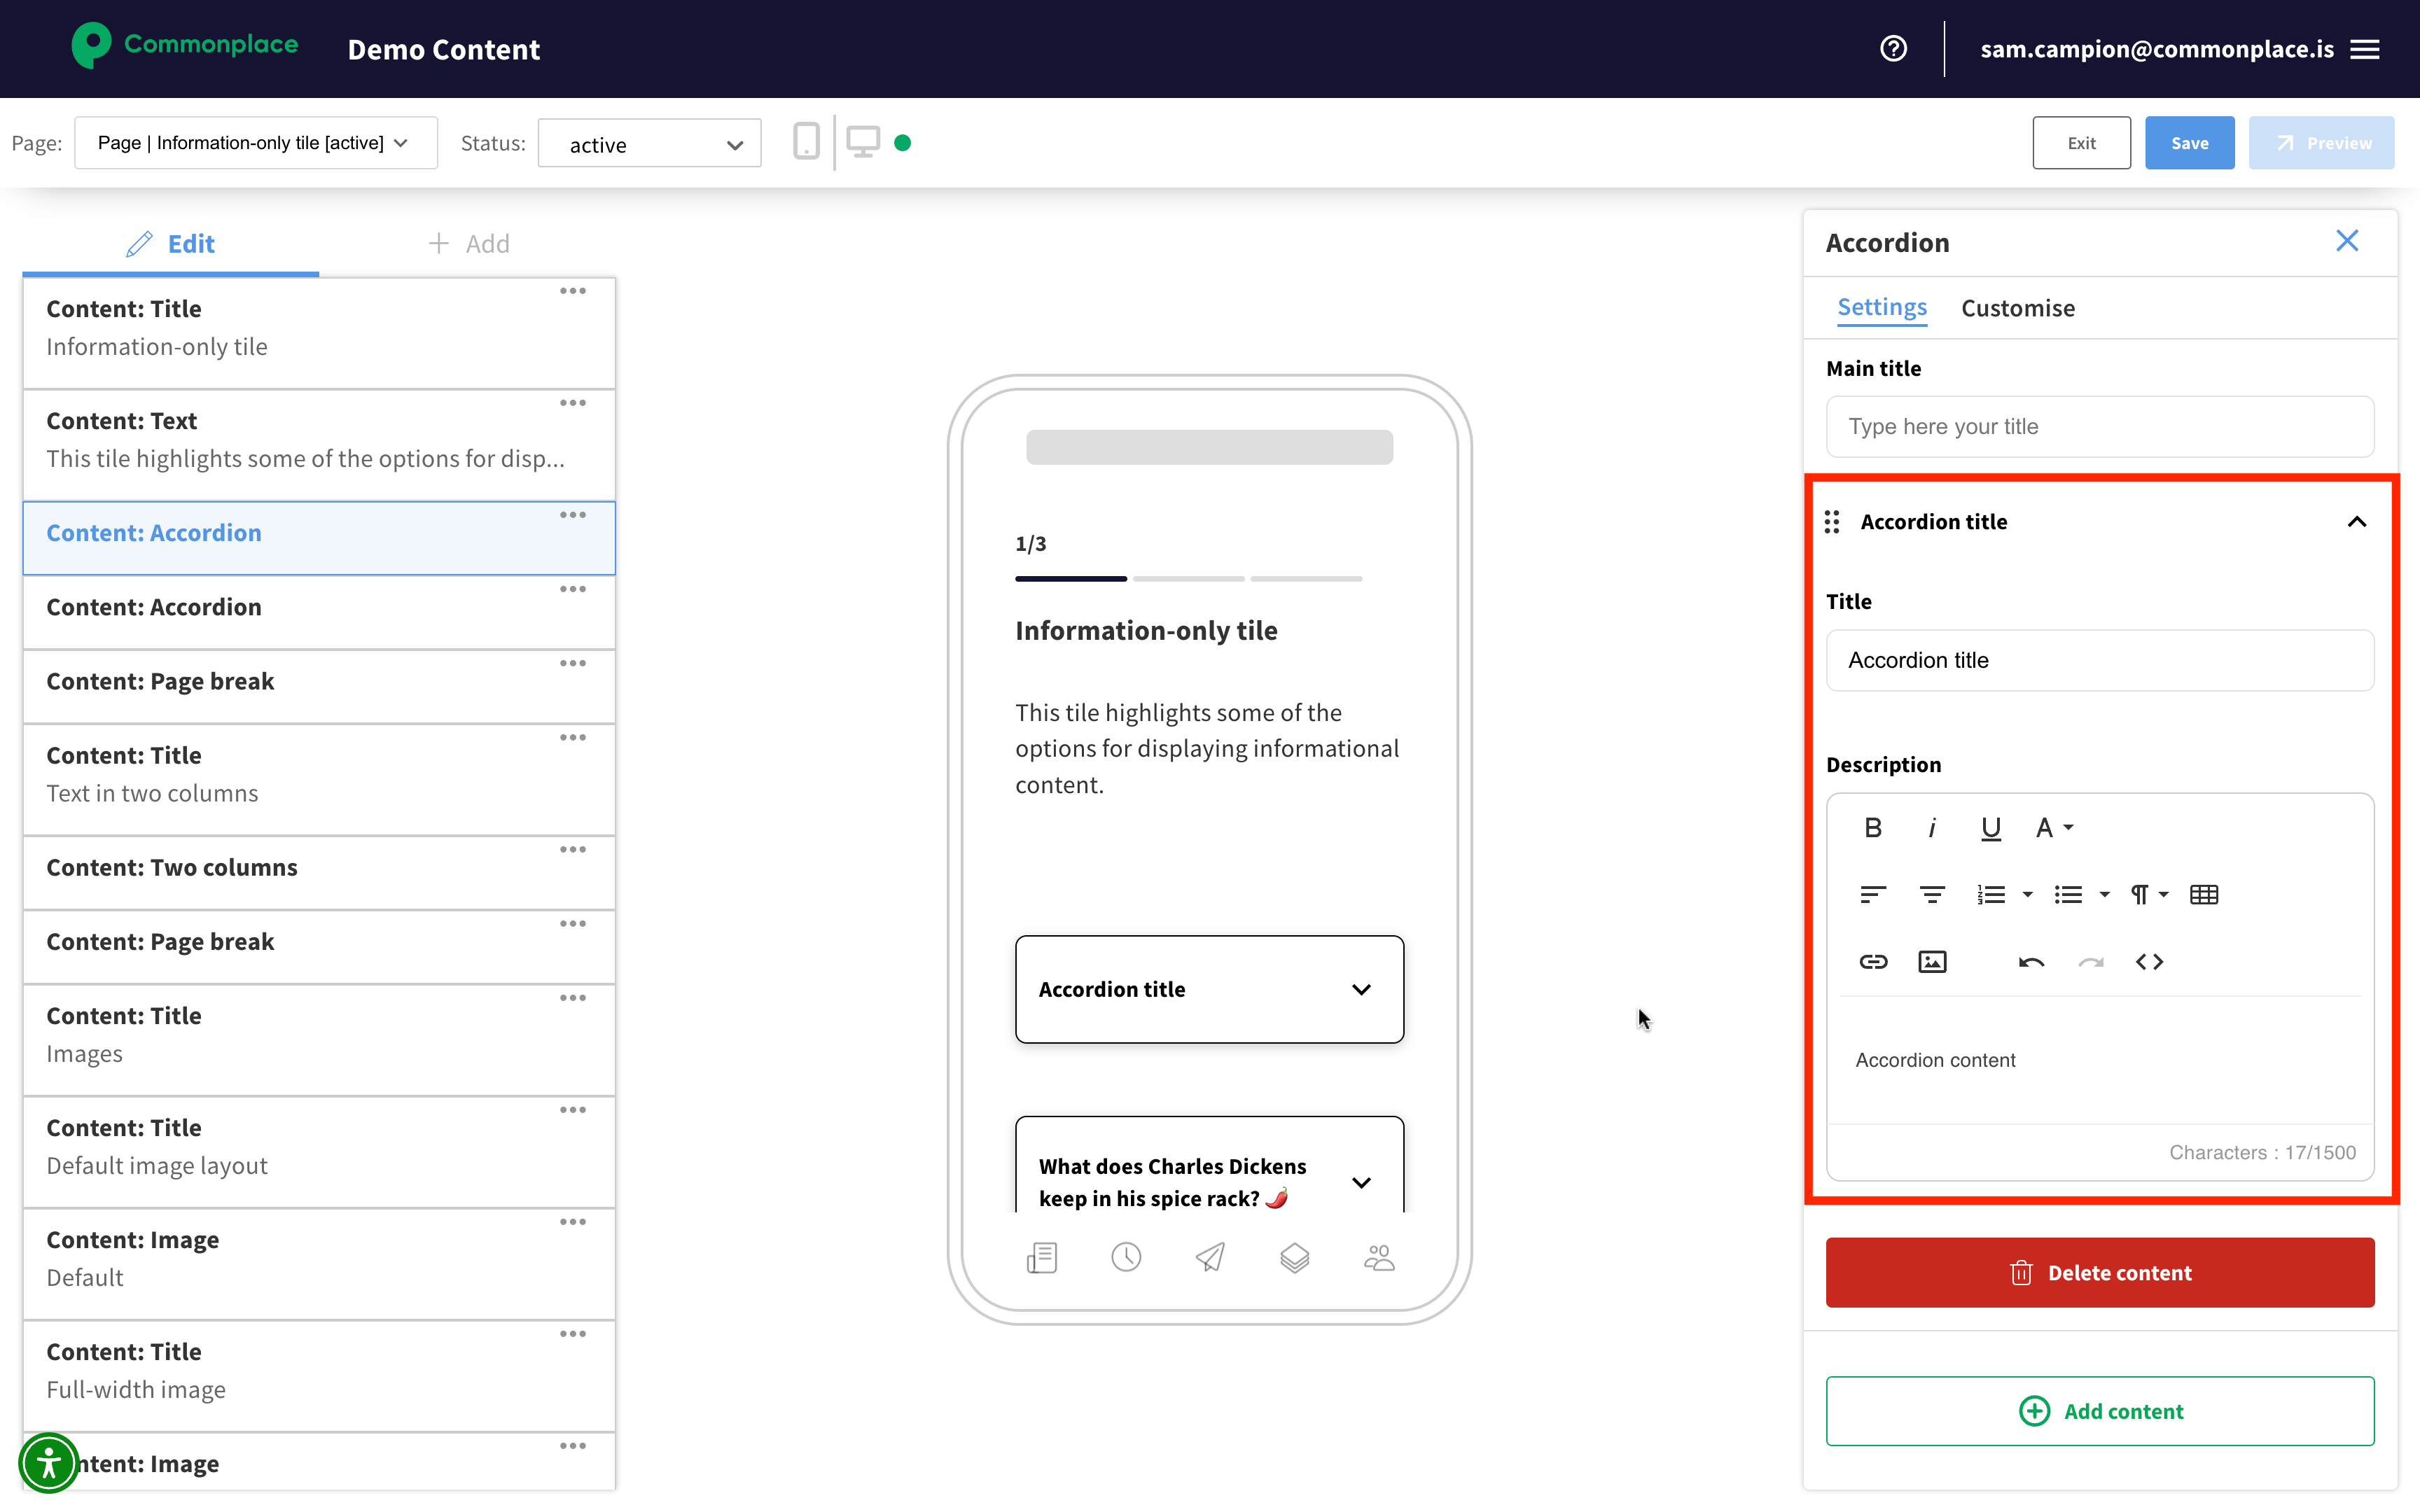Insert an image via the image icon
2420x1512 pixels.
[x=1932, y=962]
